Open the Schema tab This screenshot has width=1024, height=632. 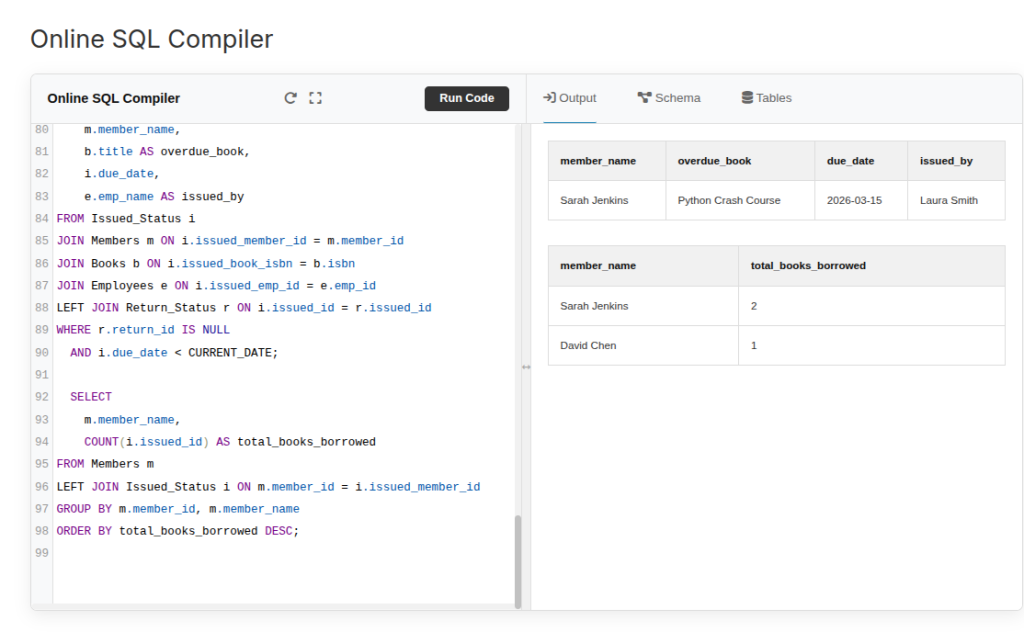tap(669, 98)
